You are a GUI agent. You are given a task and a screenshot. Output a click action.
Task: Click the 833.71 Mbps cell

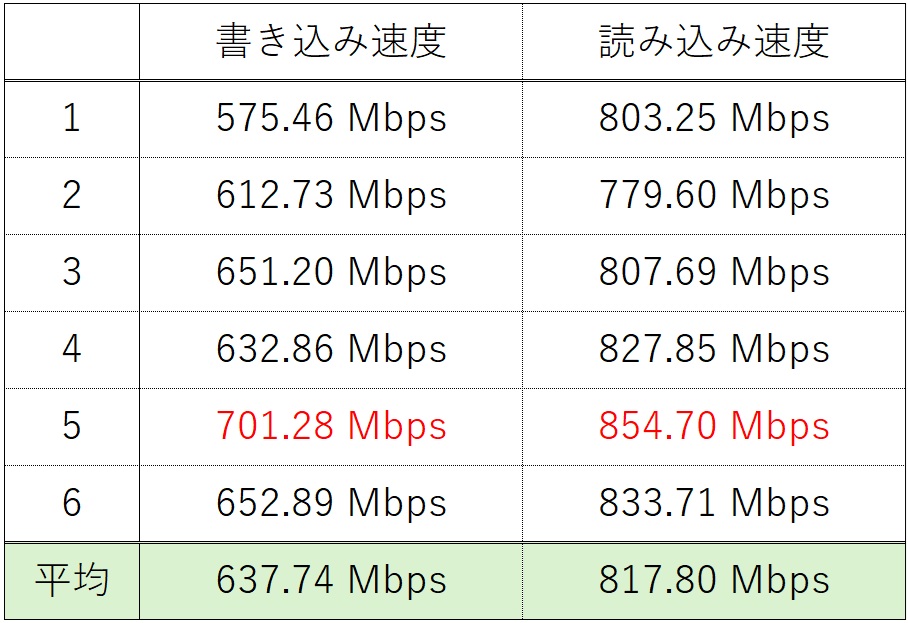coord(714,503)
